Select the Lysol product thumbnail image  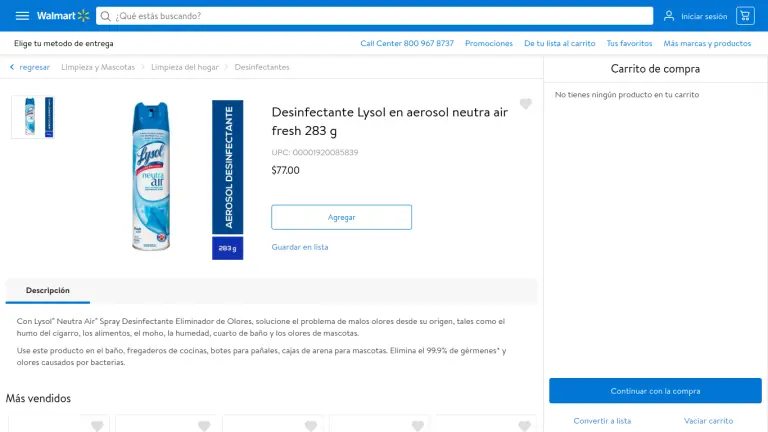click(x=33, y=117)
